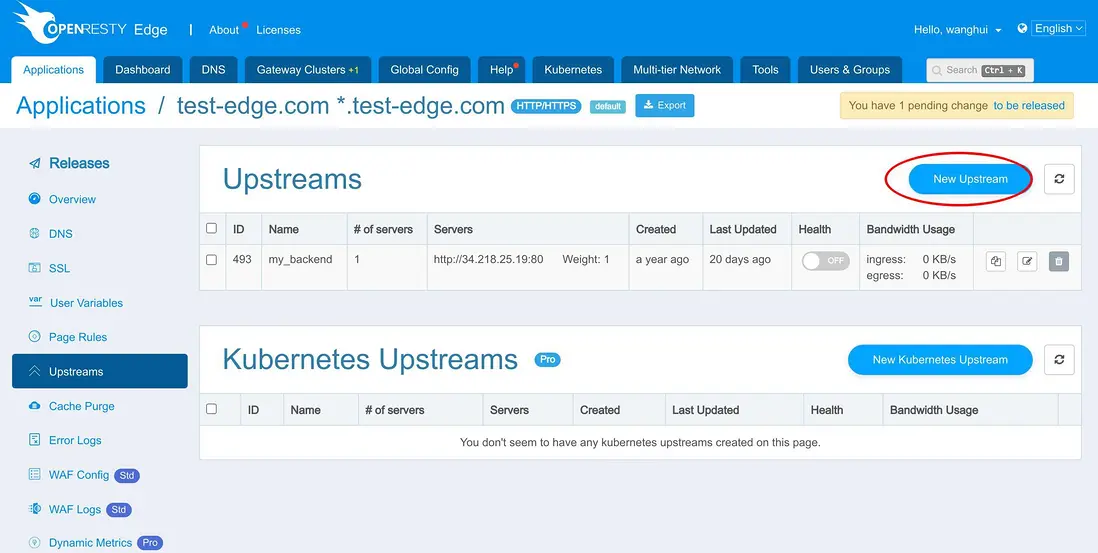Open the Licenses link in header

pos(278,30)
